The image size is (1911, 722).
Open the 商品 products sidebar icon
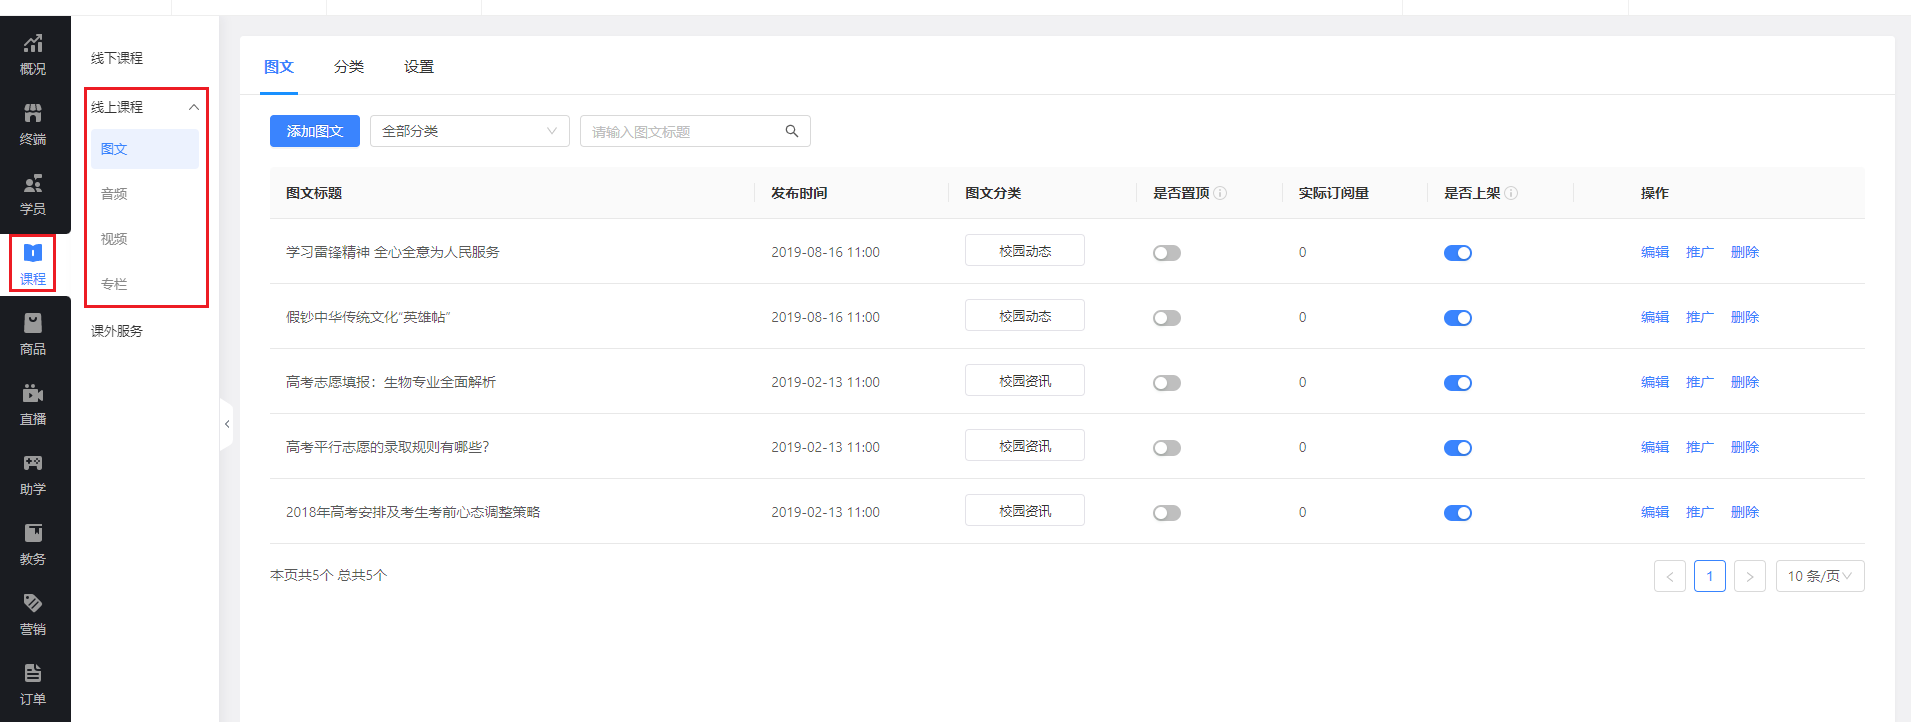click(x=33, y=334)
